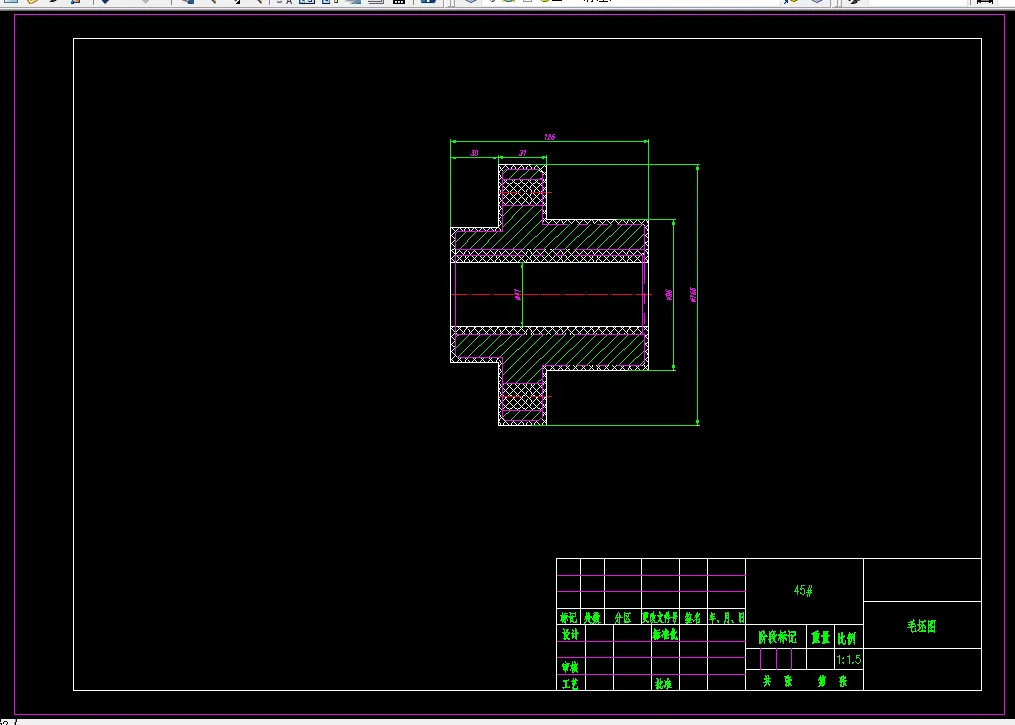Image resolution: width=1015 pixels, height=725 pixels.
Task: Select the overall length dimension 126
Action: [x=550, y=137]
